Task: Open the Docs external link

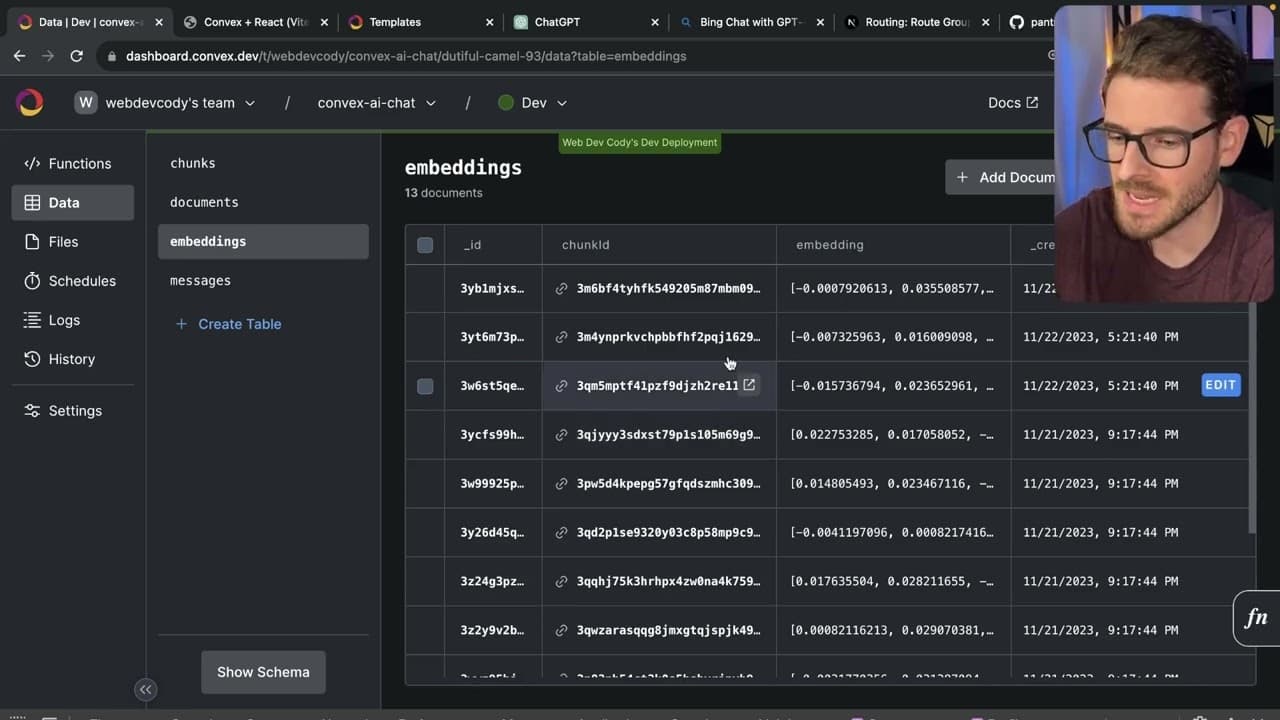Action: tap(1013, 103)
